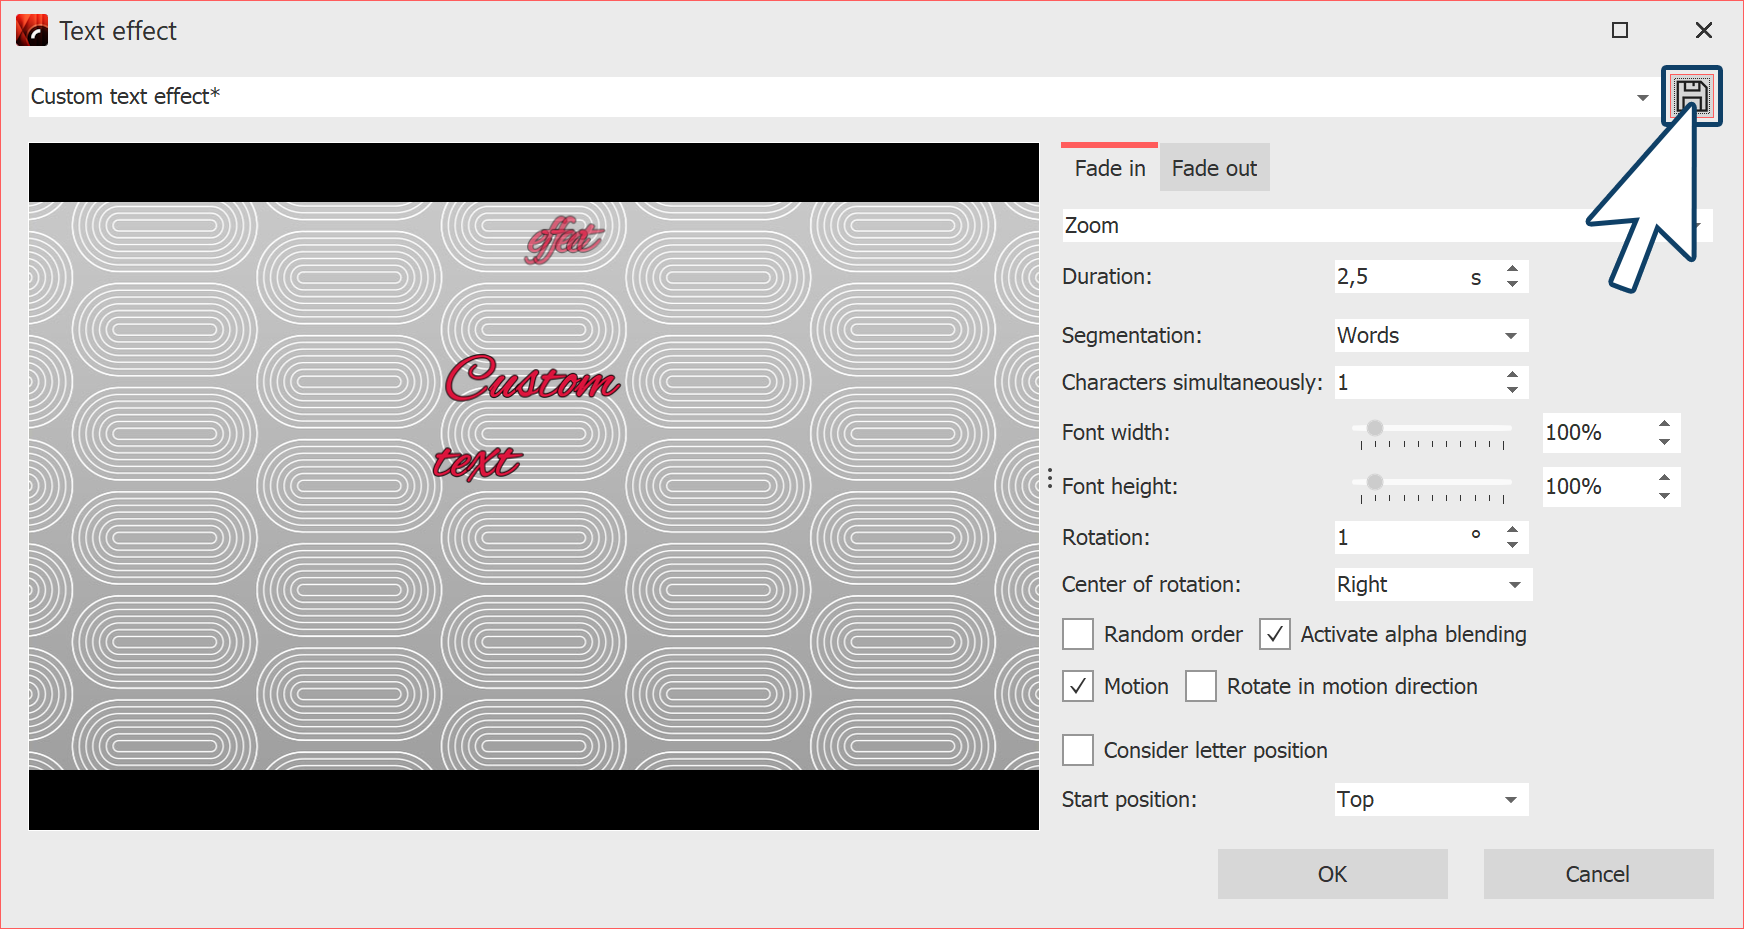
Task: Enable Rotate in motion direction
Action: click(1201, 686)
